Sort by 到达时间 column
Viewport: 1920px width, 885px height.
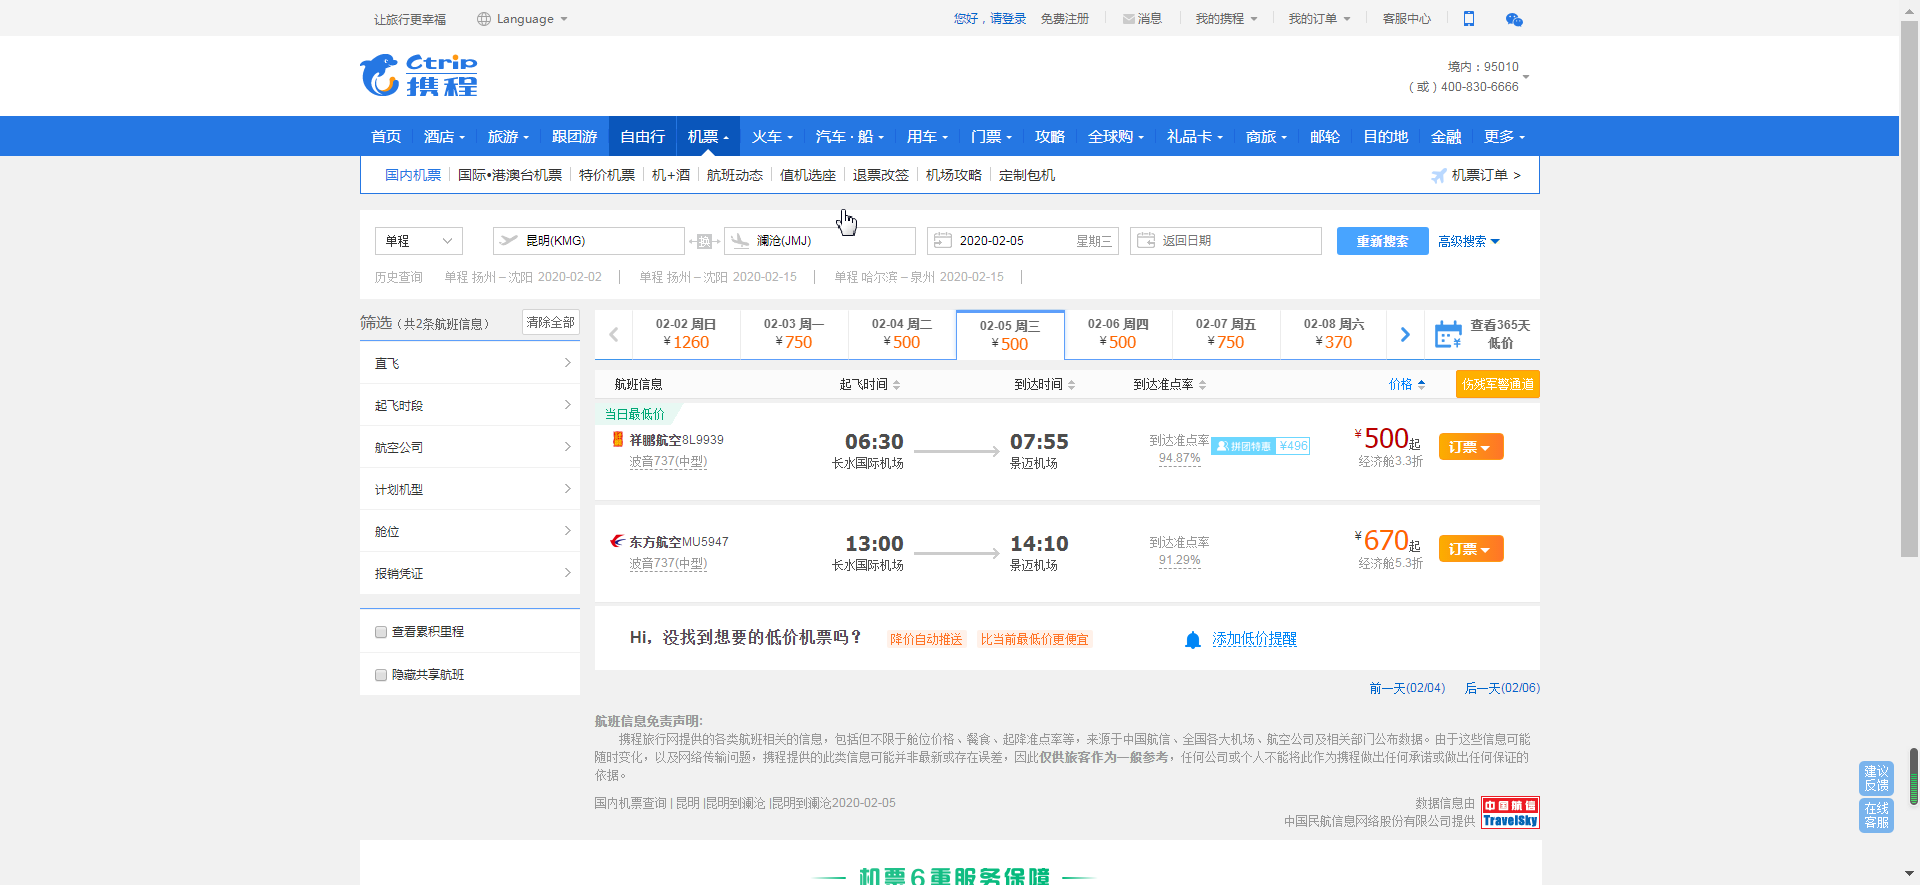click(1045, 384)
